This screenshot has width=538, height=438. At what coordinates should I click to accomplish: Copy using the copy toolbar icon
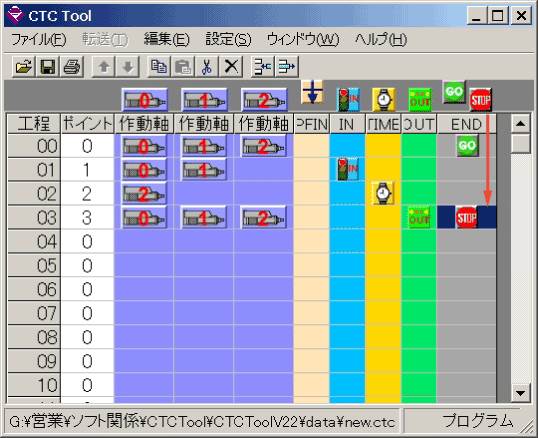(x=159, y=67)
